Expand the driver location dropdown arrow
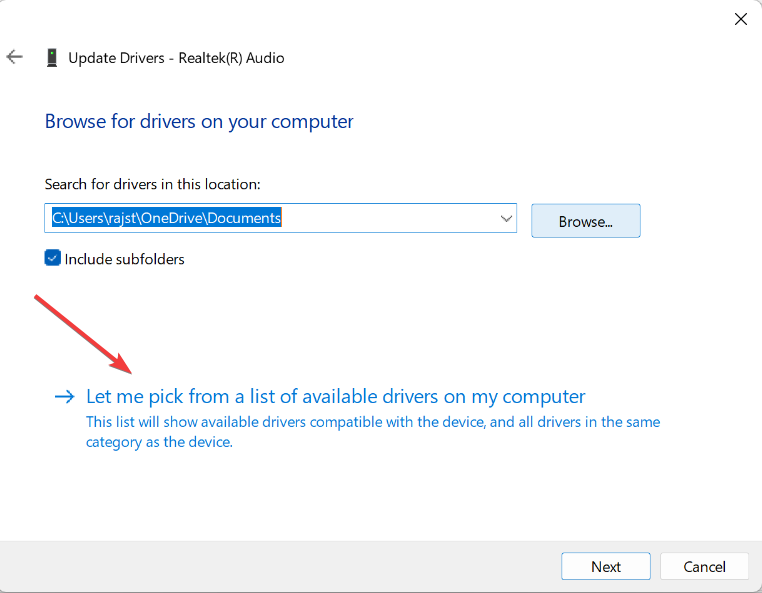Viewport: 762px width, 593px height. pos(505,218)
